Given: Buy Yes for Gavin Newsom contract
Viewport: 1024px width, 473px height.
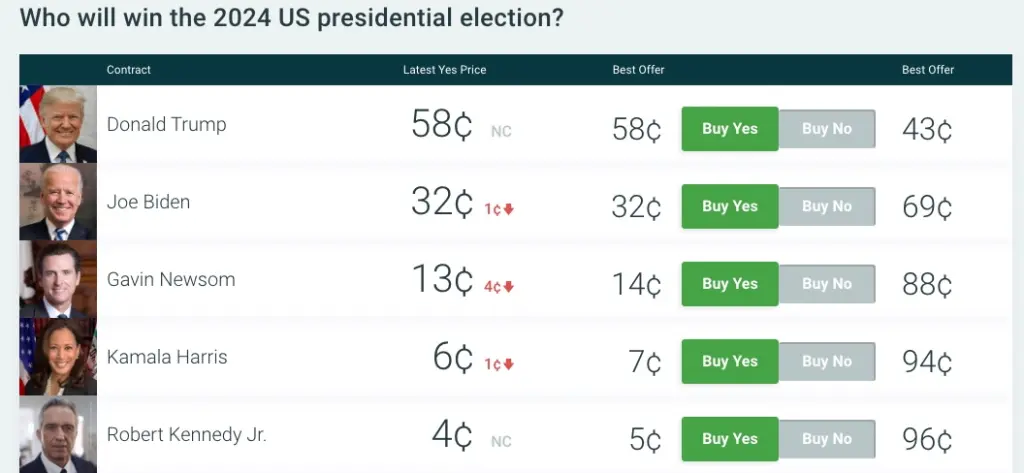Looking at the screenshot, I should (x=730, y=284).
